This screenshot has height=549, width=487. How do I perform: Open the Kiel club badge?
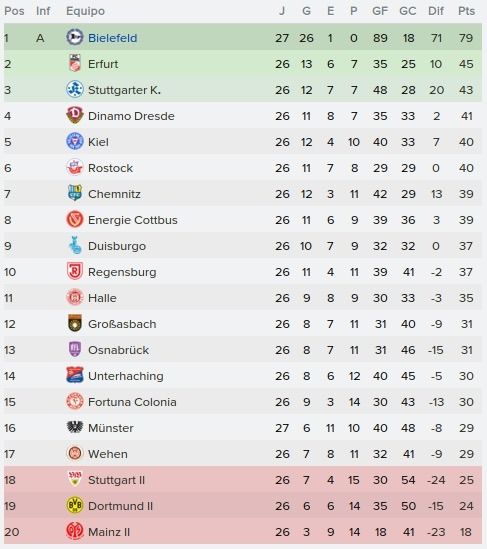point(75,141)
